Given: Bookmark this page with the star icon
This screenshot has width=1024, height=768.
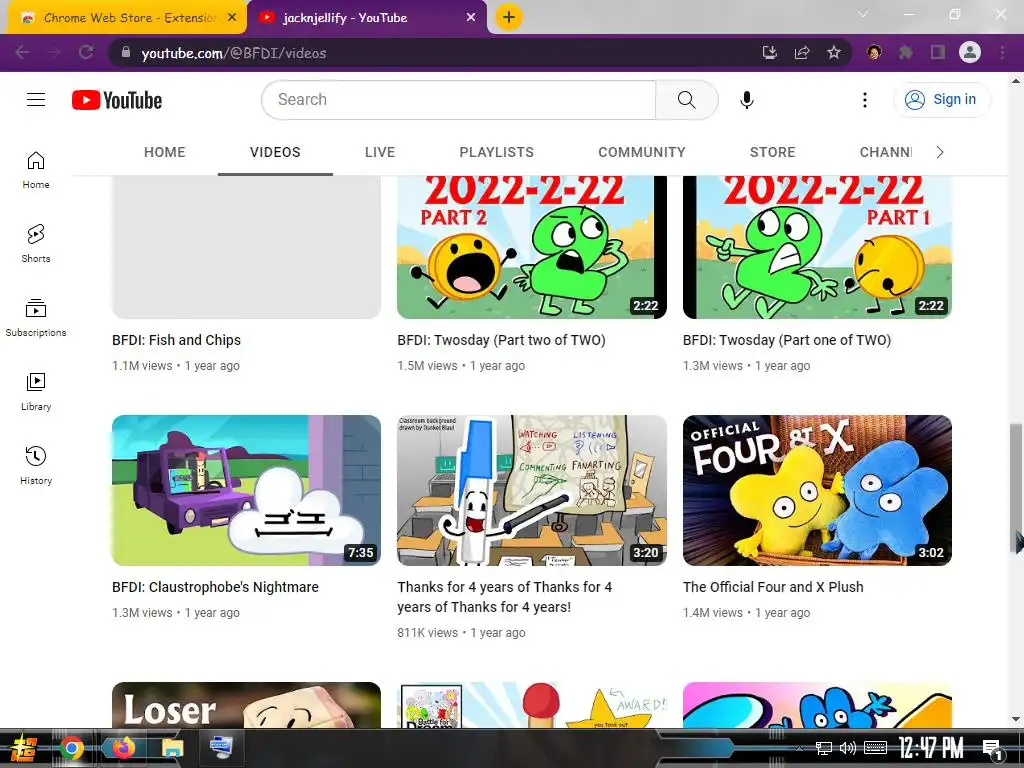Looking at the screenshot, I should (x=834, y=52).
